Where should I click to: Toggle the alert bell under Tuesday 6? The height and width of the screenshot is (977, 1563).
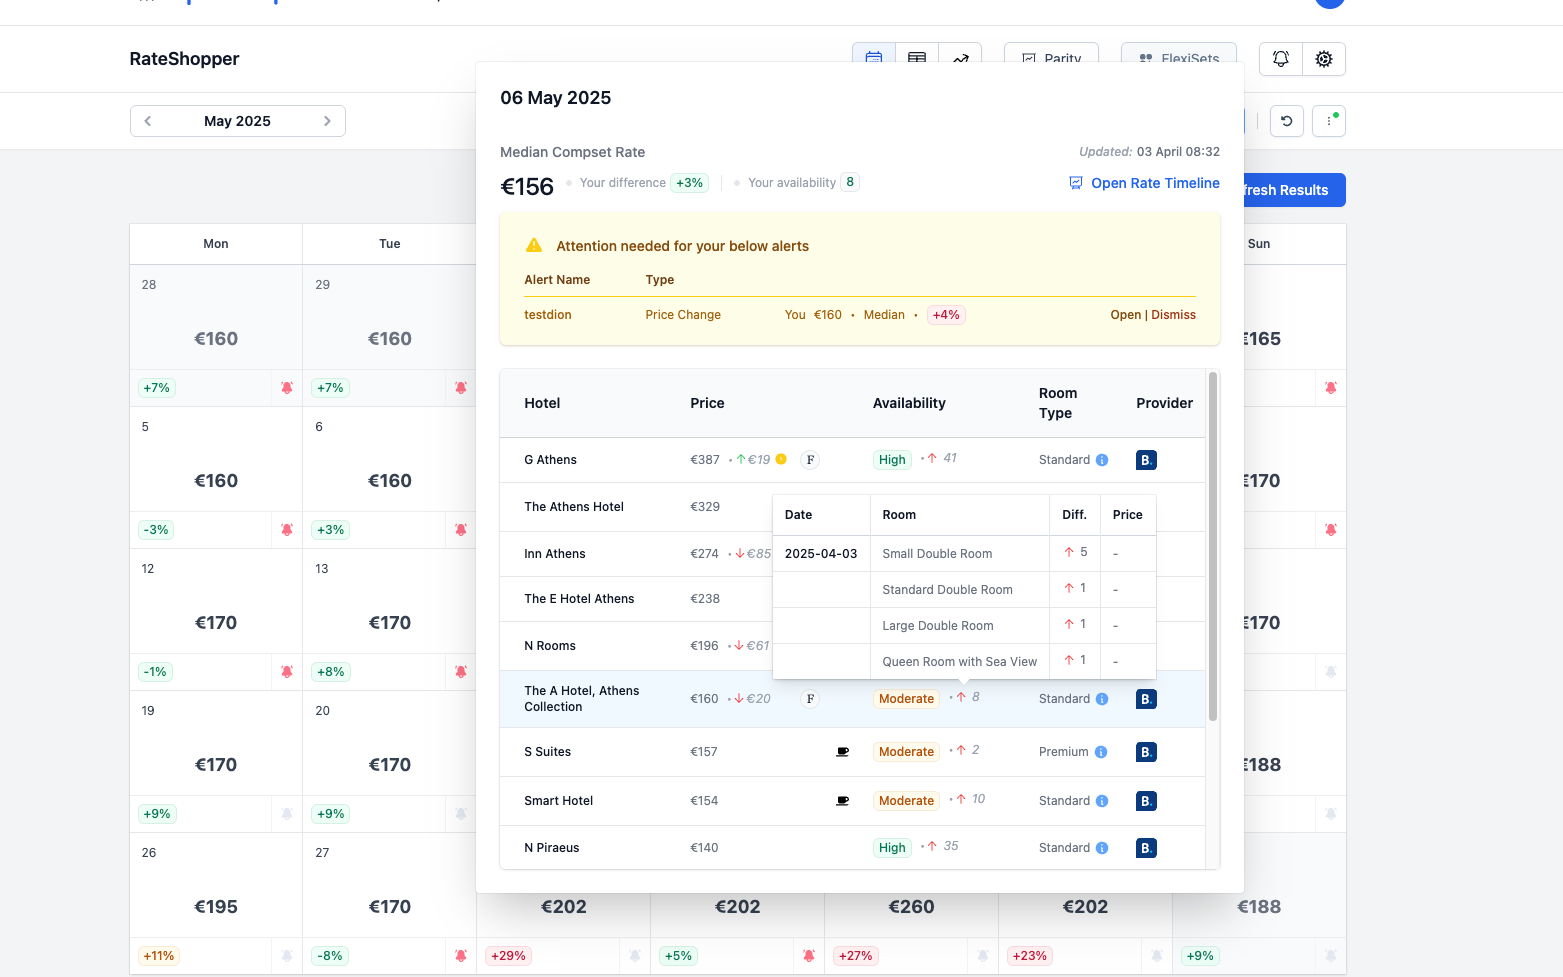click(461, 530)
